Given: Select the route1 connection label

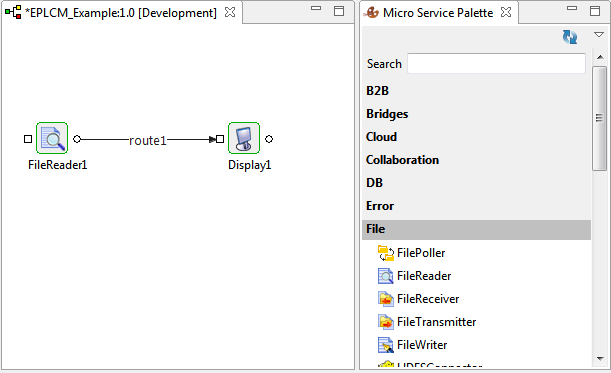Looking at the screenshot, I should (x=148, y=140).
